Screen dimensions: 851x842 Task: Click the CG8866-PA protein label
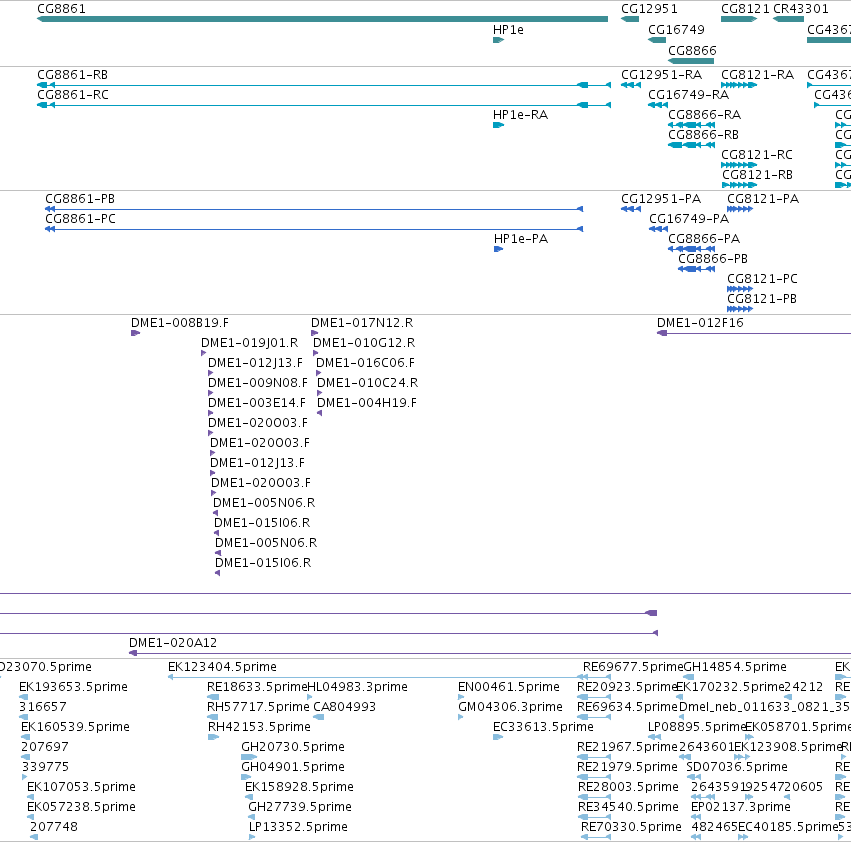pyautogui.click(x=704, y=239)
